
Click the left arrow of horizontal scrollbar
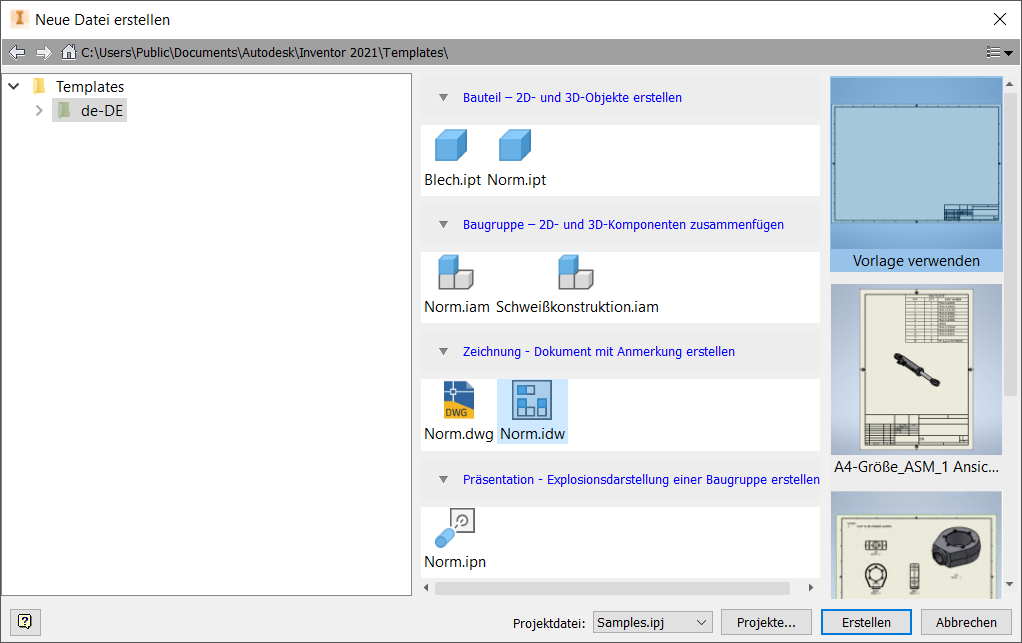coord(426,588)
